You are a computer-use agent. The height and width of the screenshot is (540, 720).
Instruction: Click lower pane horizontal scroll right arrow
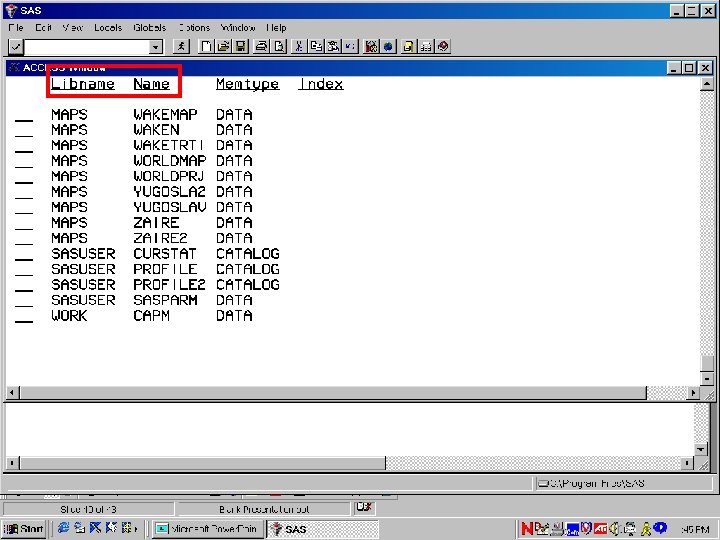click(x=687, y=463)
